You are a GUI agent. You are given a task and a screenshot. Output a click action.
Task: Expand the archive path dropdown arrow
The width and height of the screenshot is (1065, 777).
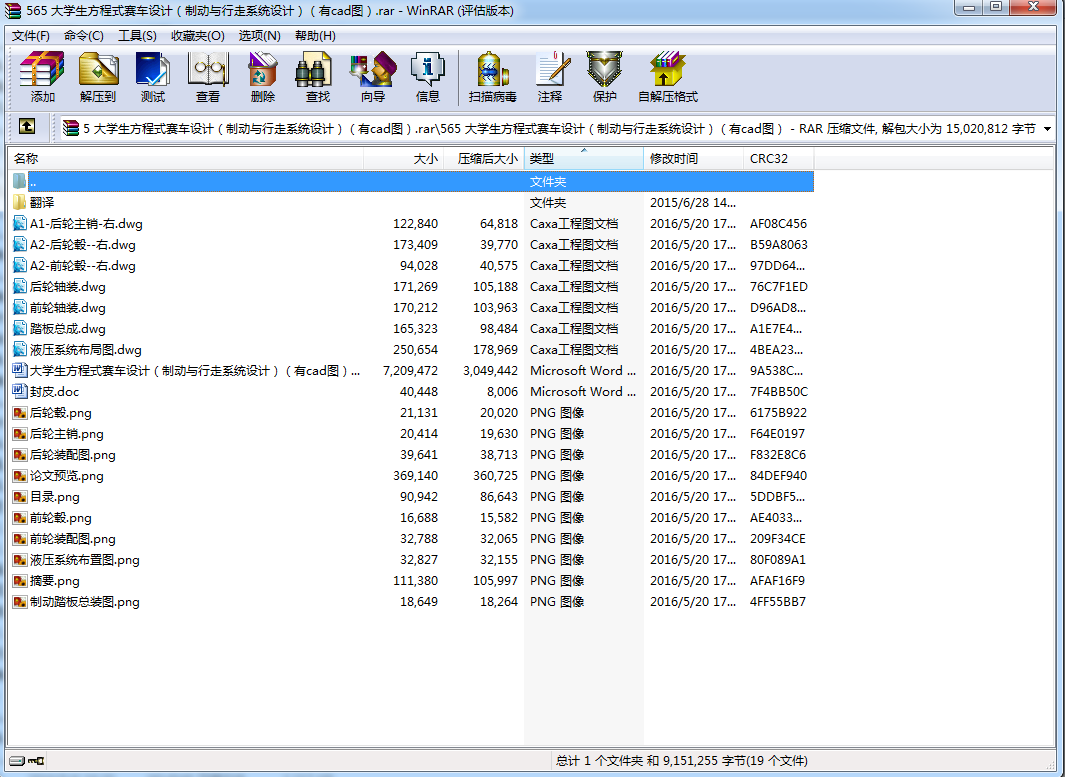click(x=1047, y=128)
